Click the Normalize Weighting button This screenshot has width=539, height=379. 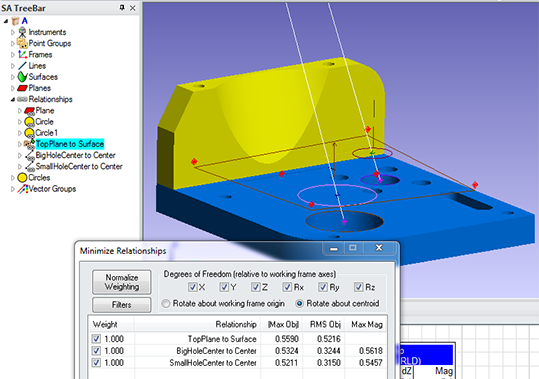point(122,282)
